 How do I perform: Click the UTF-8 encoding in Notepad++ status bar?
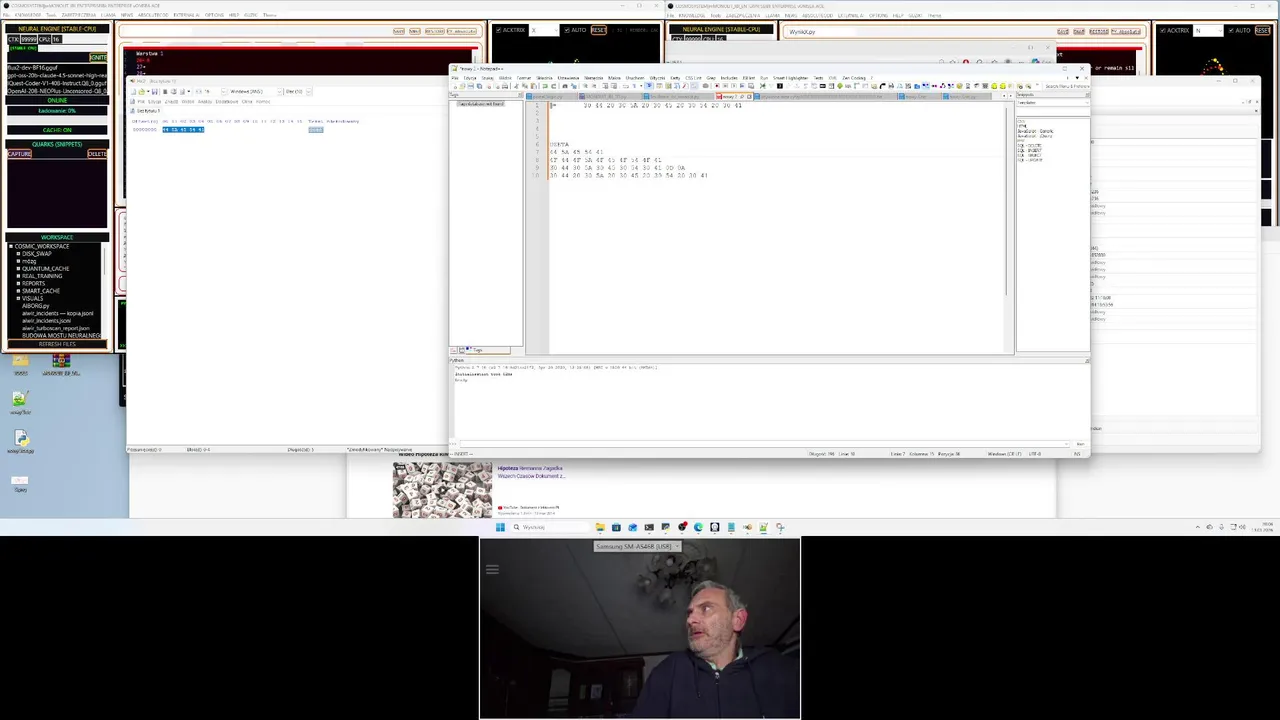1034,454
